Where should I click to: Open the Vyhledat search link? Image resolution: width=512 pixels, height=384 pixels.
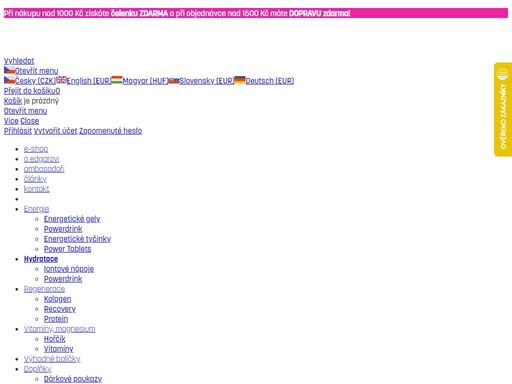[x=19, y=61]
